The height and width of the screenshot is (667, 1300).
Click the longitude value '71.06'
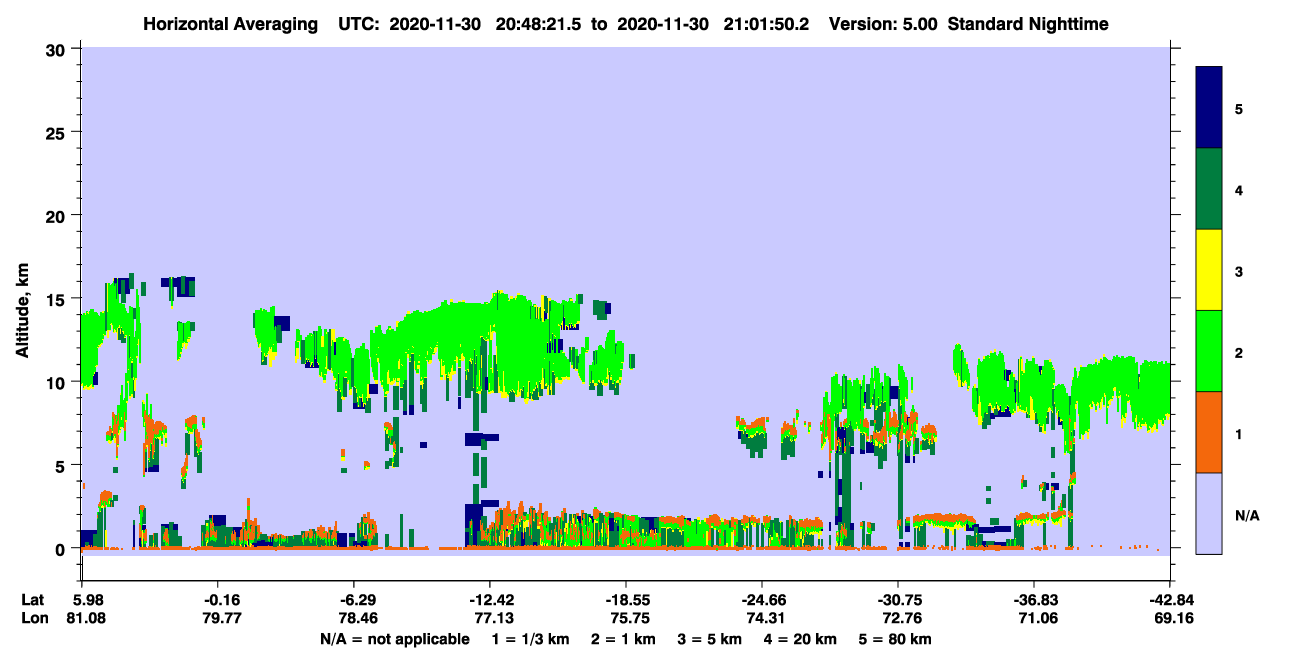click(1039, 618)
